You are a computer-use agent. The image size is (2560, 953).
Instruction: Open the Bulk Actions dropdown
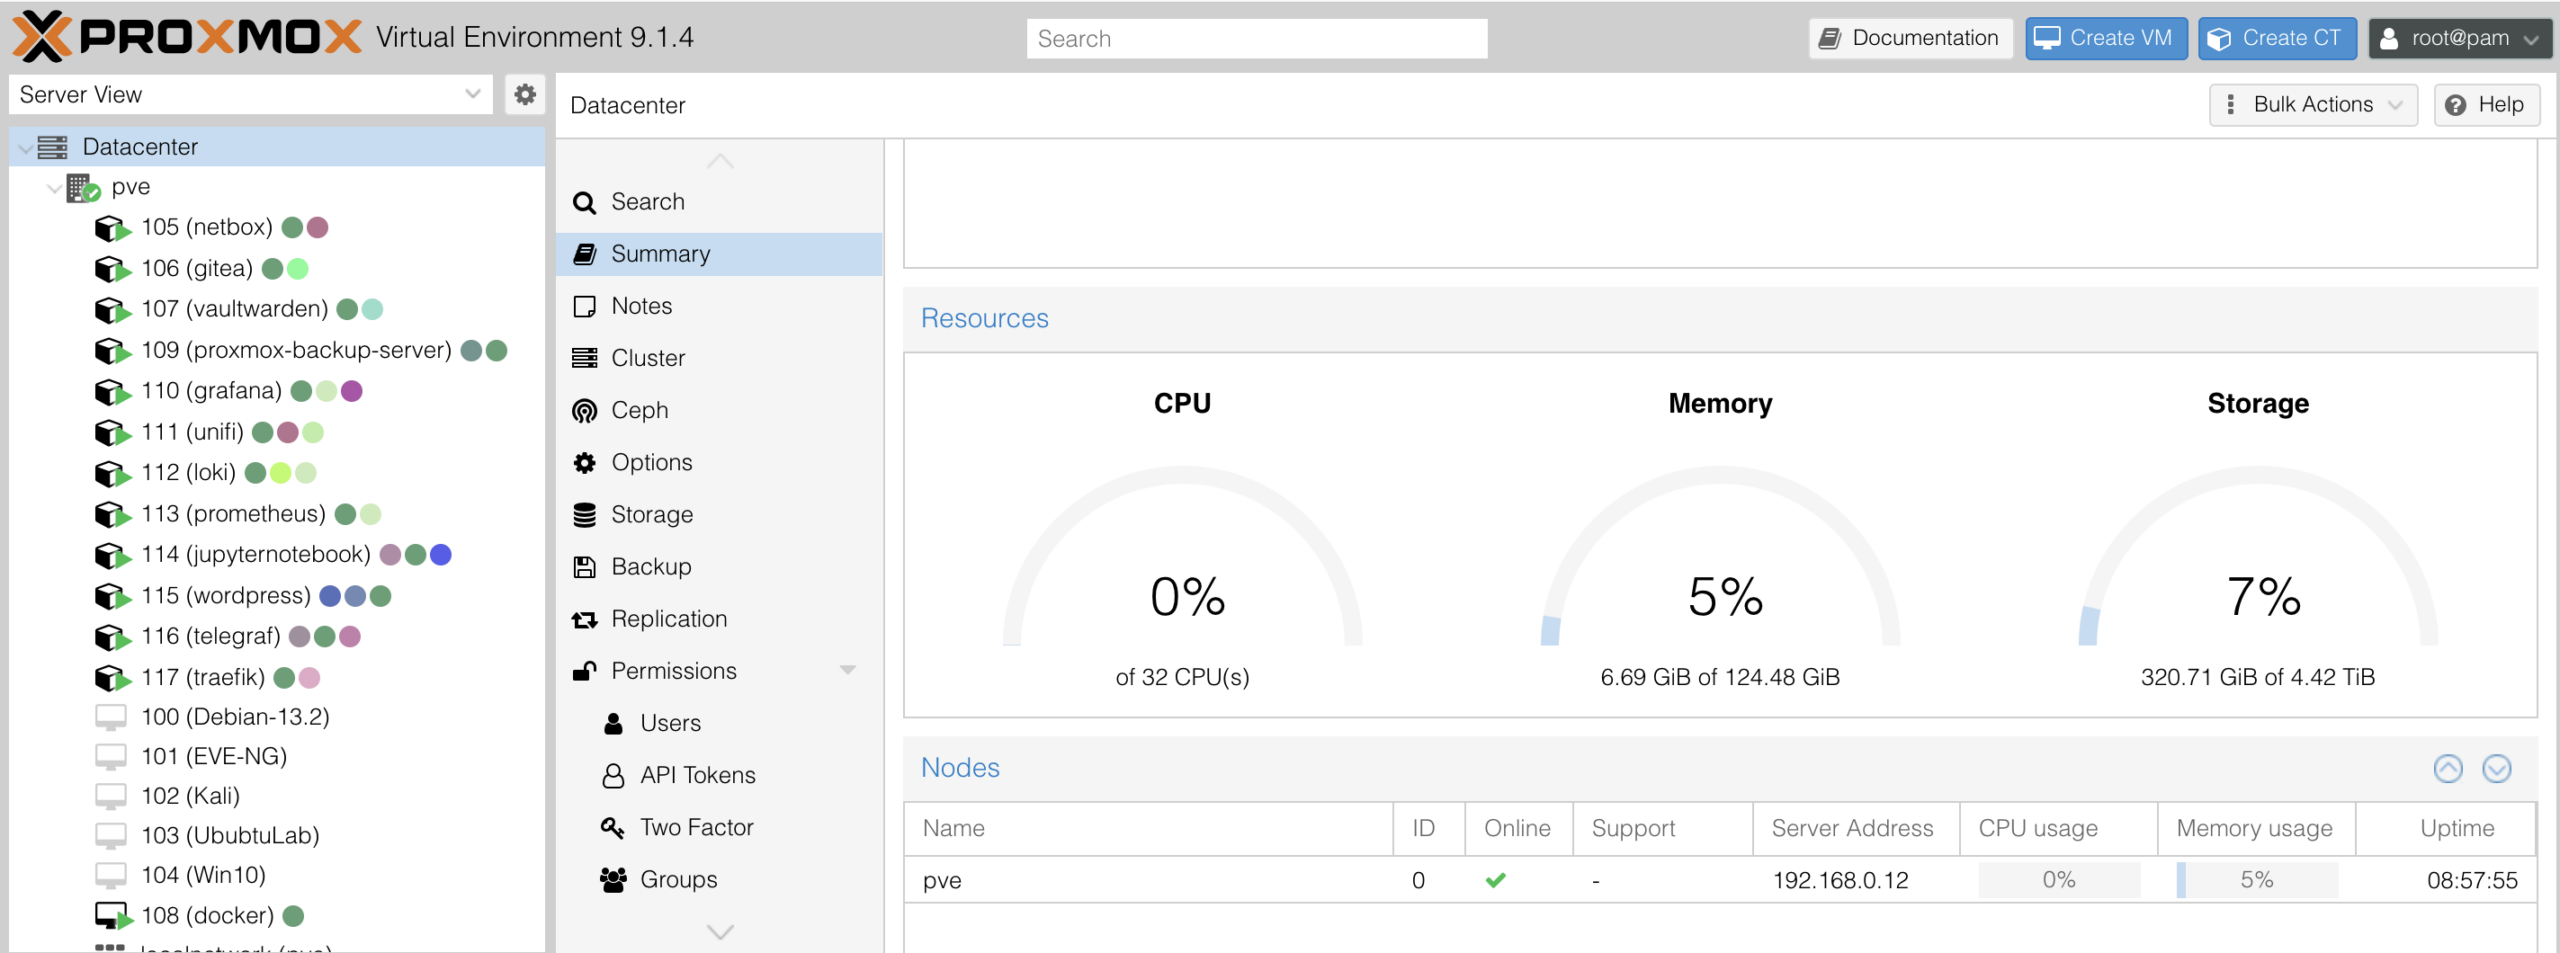2312,105
